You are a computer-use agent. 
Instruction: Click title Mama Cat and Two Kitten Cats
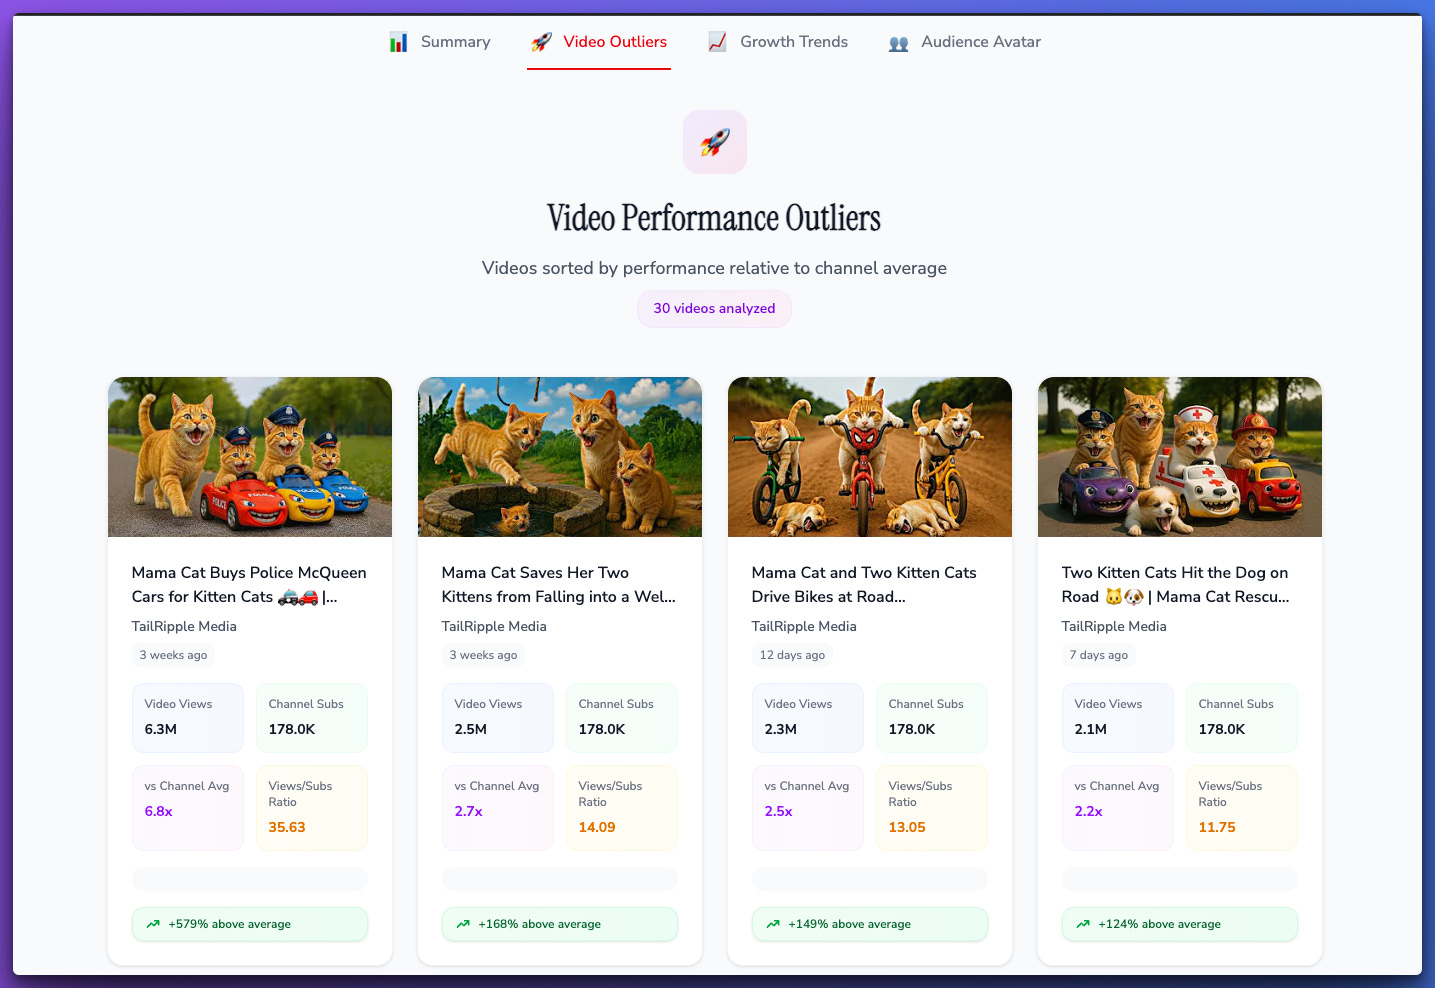pyautogui.click(x=864, y=584)
